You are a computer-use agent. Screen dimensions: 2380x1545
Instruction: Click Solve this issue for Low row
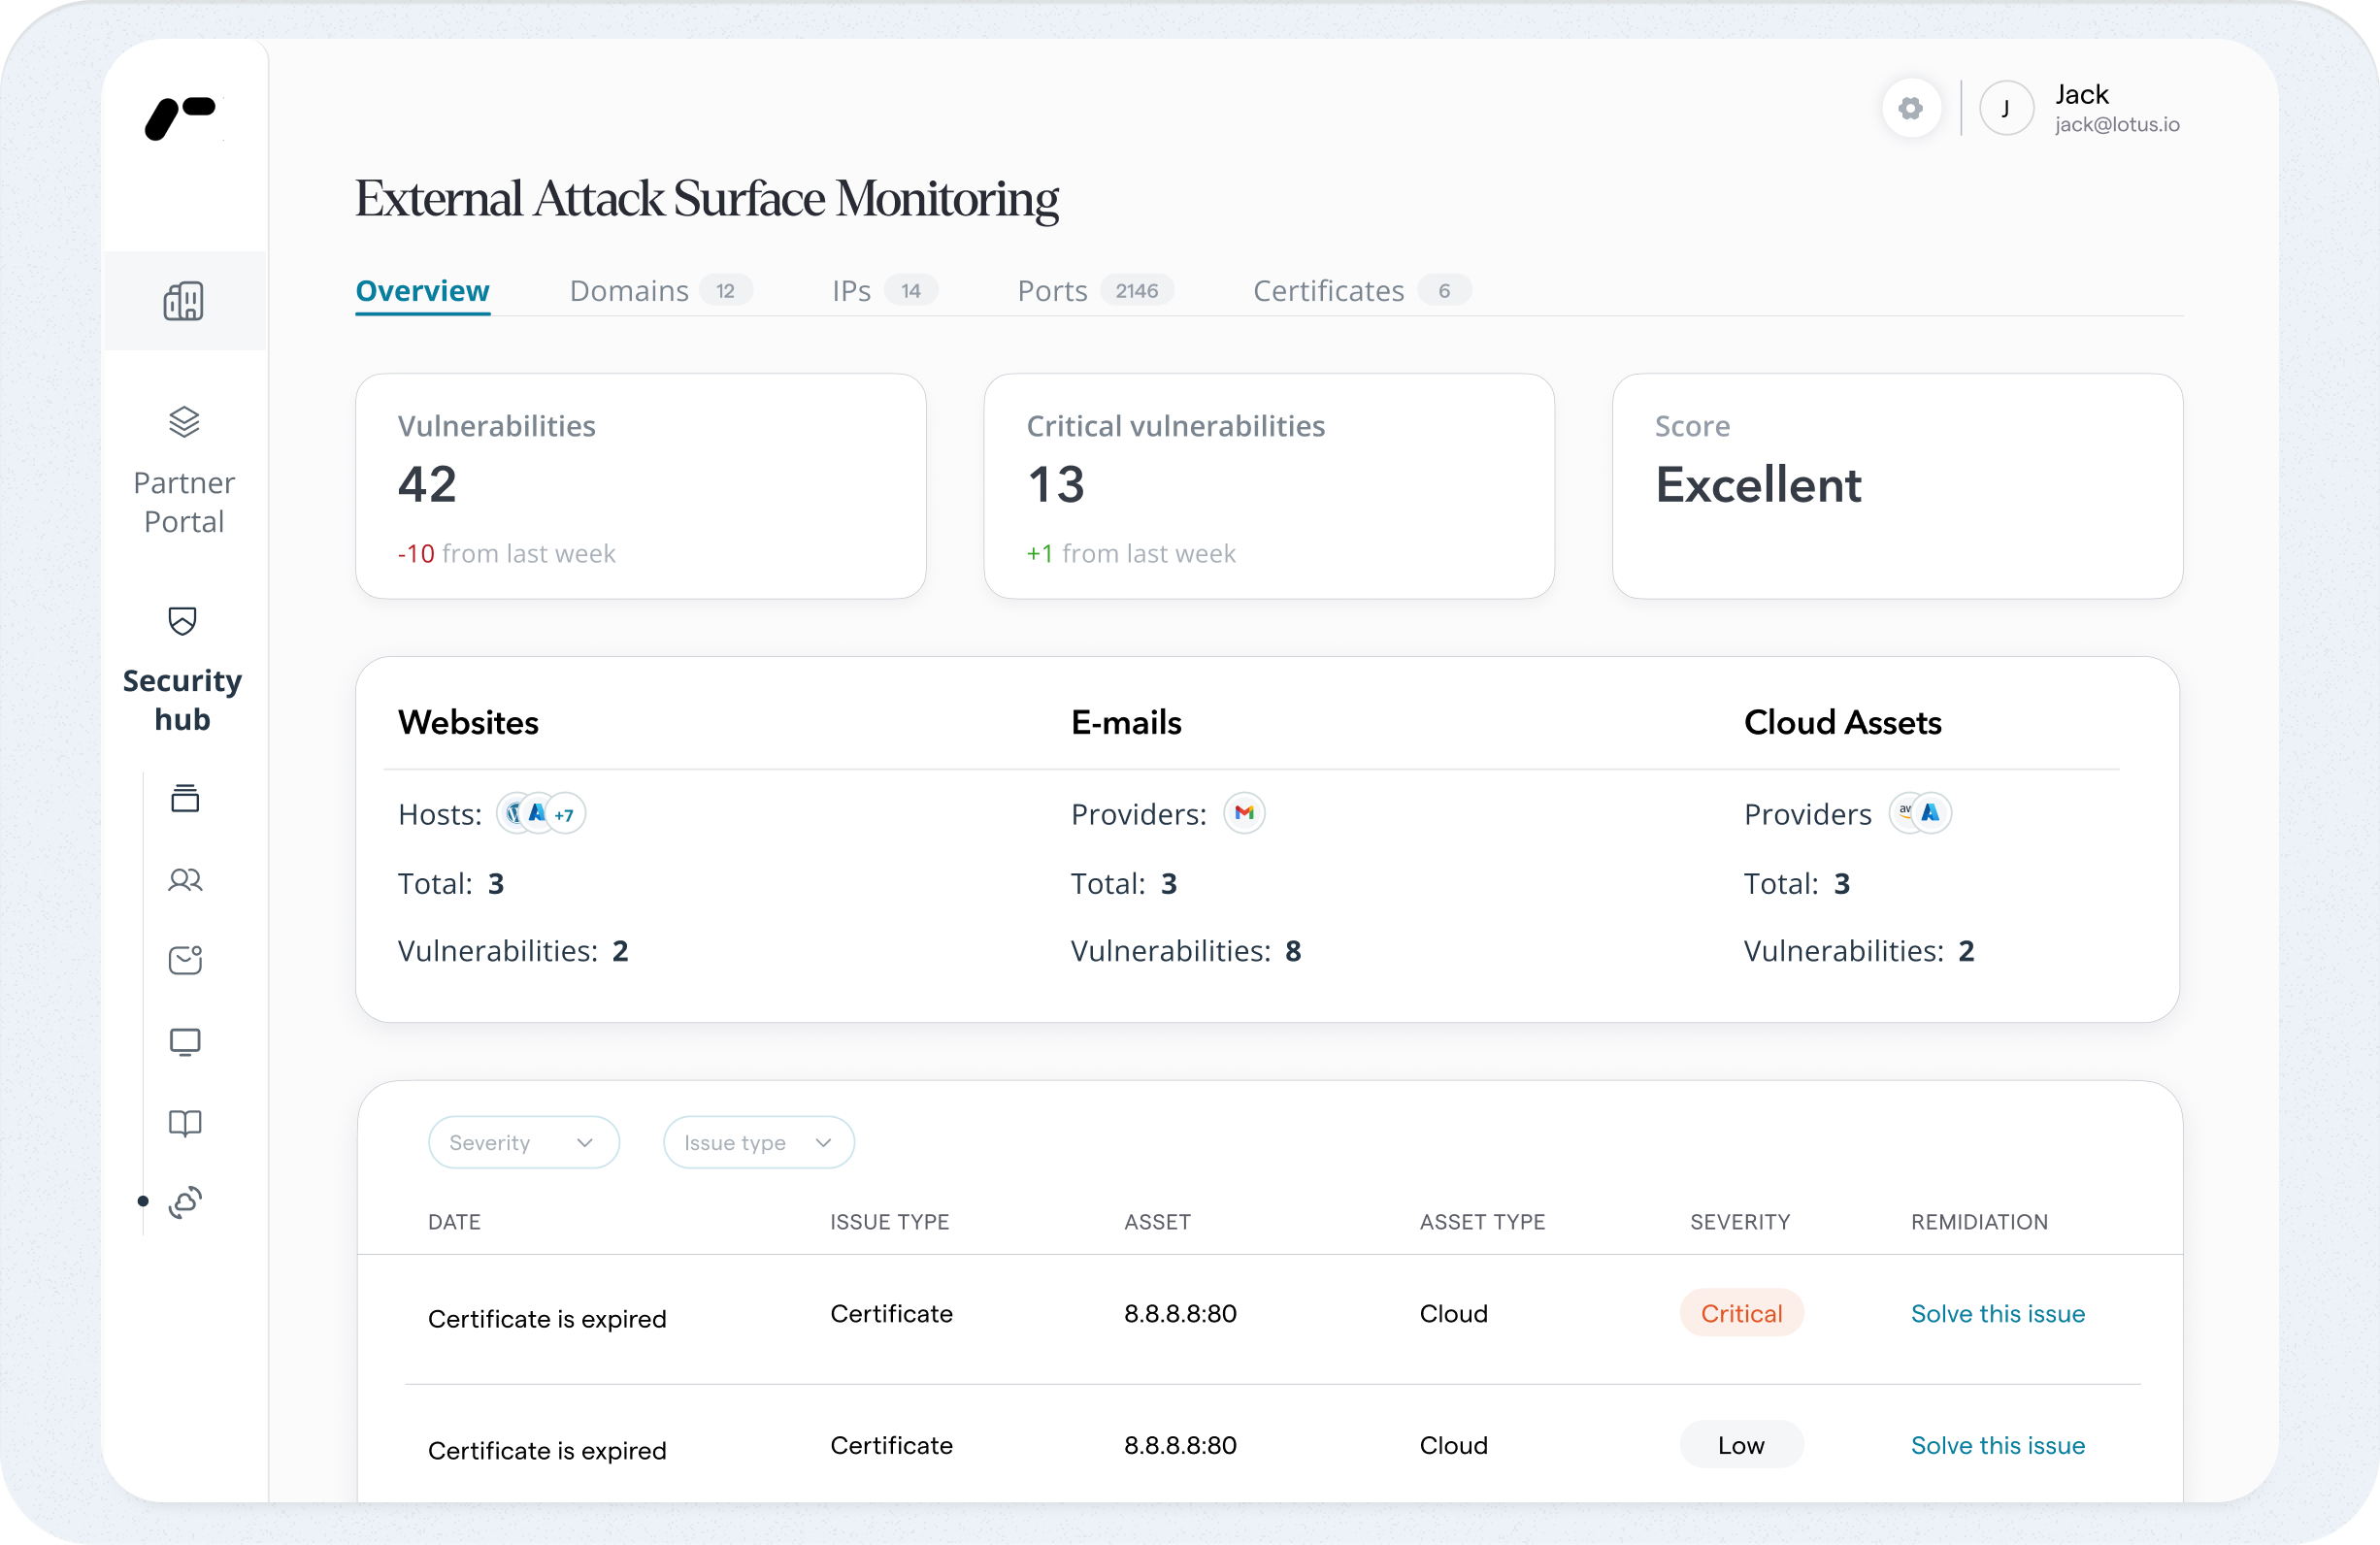click(1997, 1445)
